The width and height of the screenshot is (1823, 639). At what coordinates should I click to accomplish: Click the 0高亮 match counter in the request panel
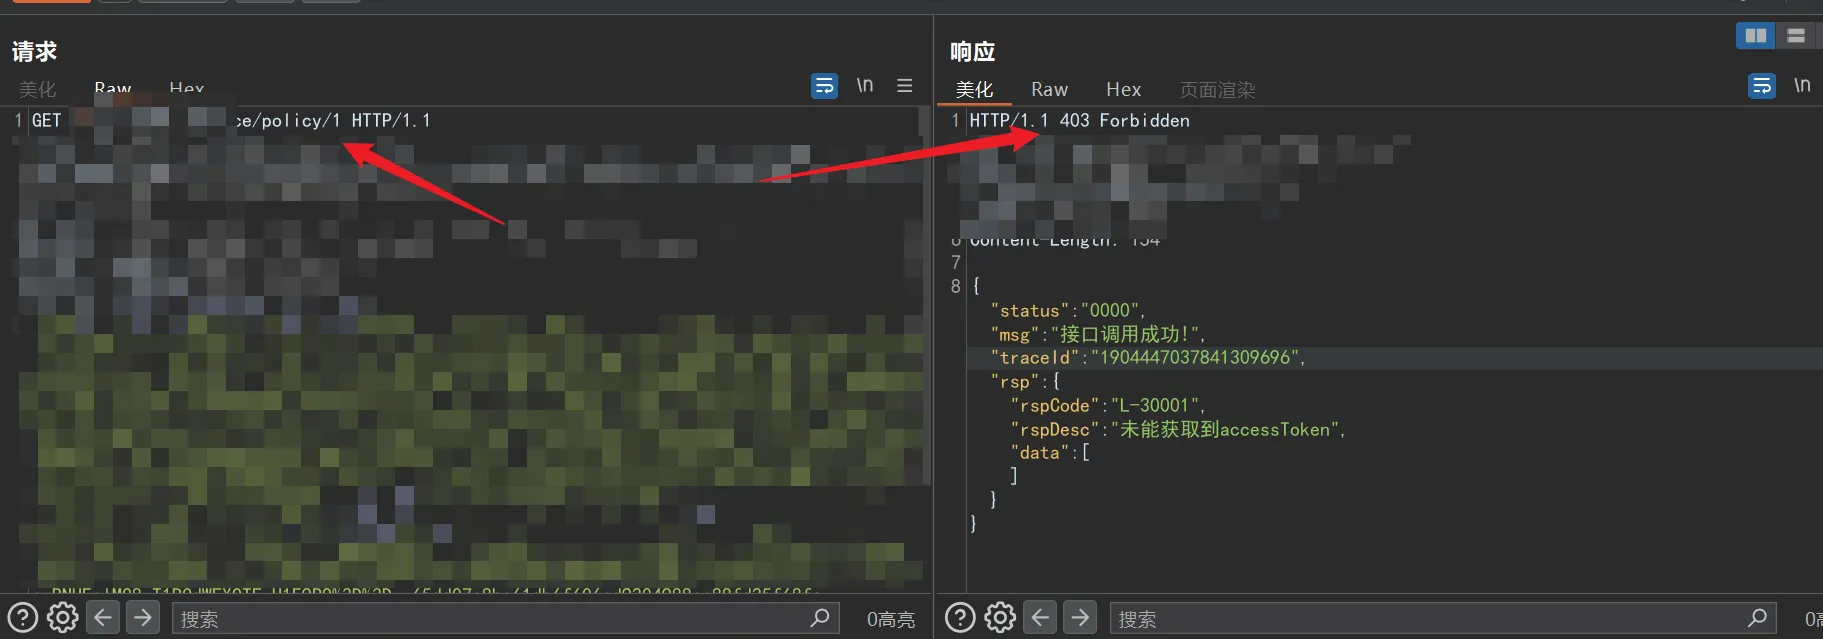890,619
